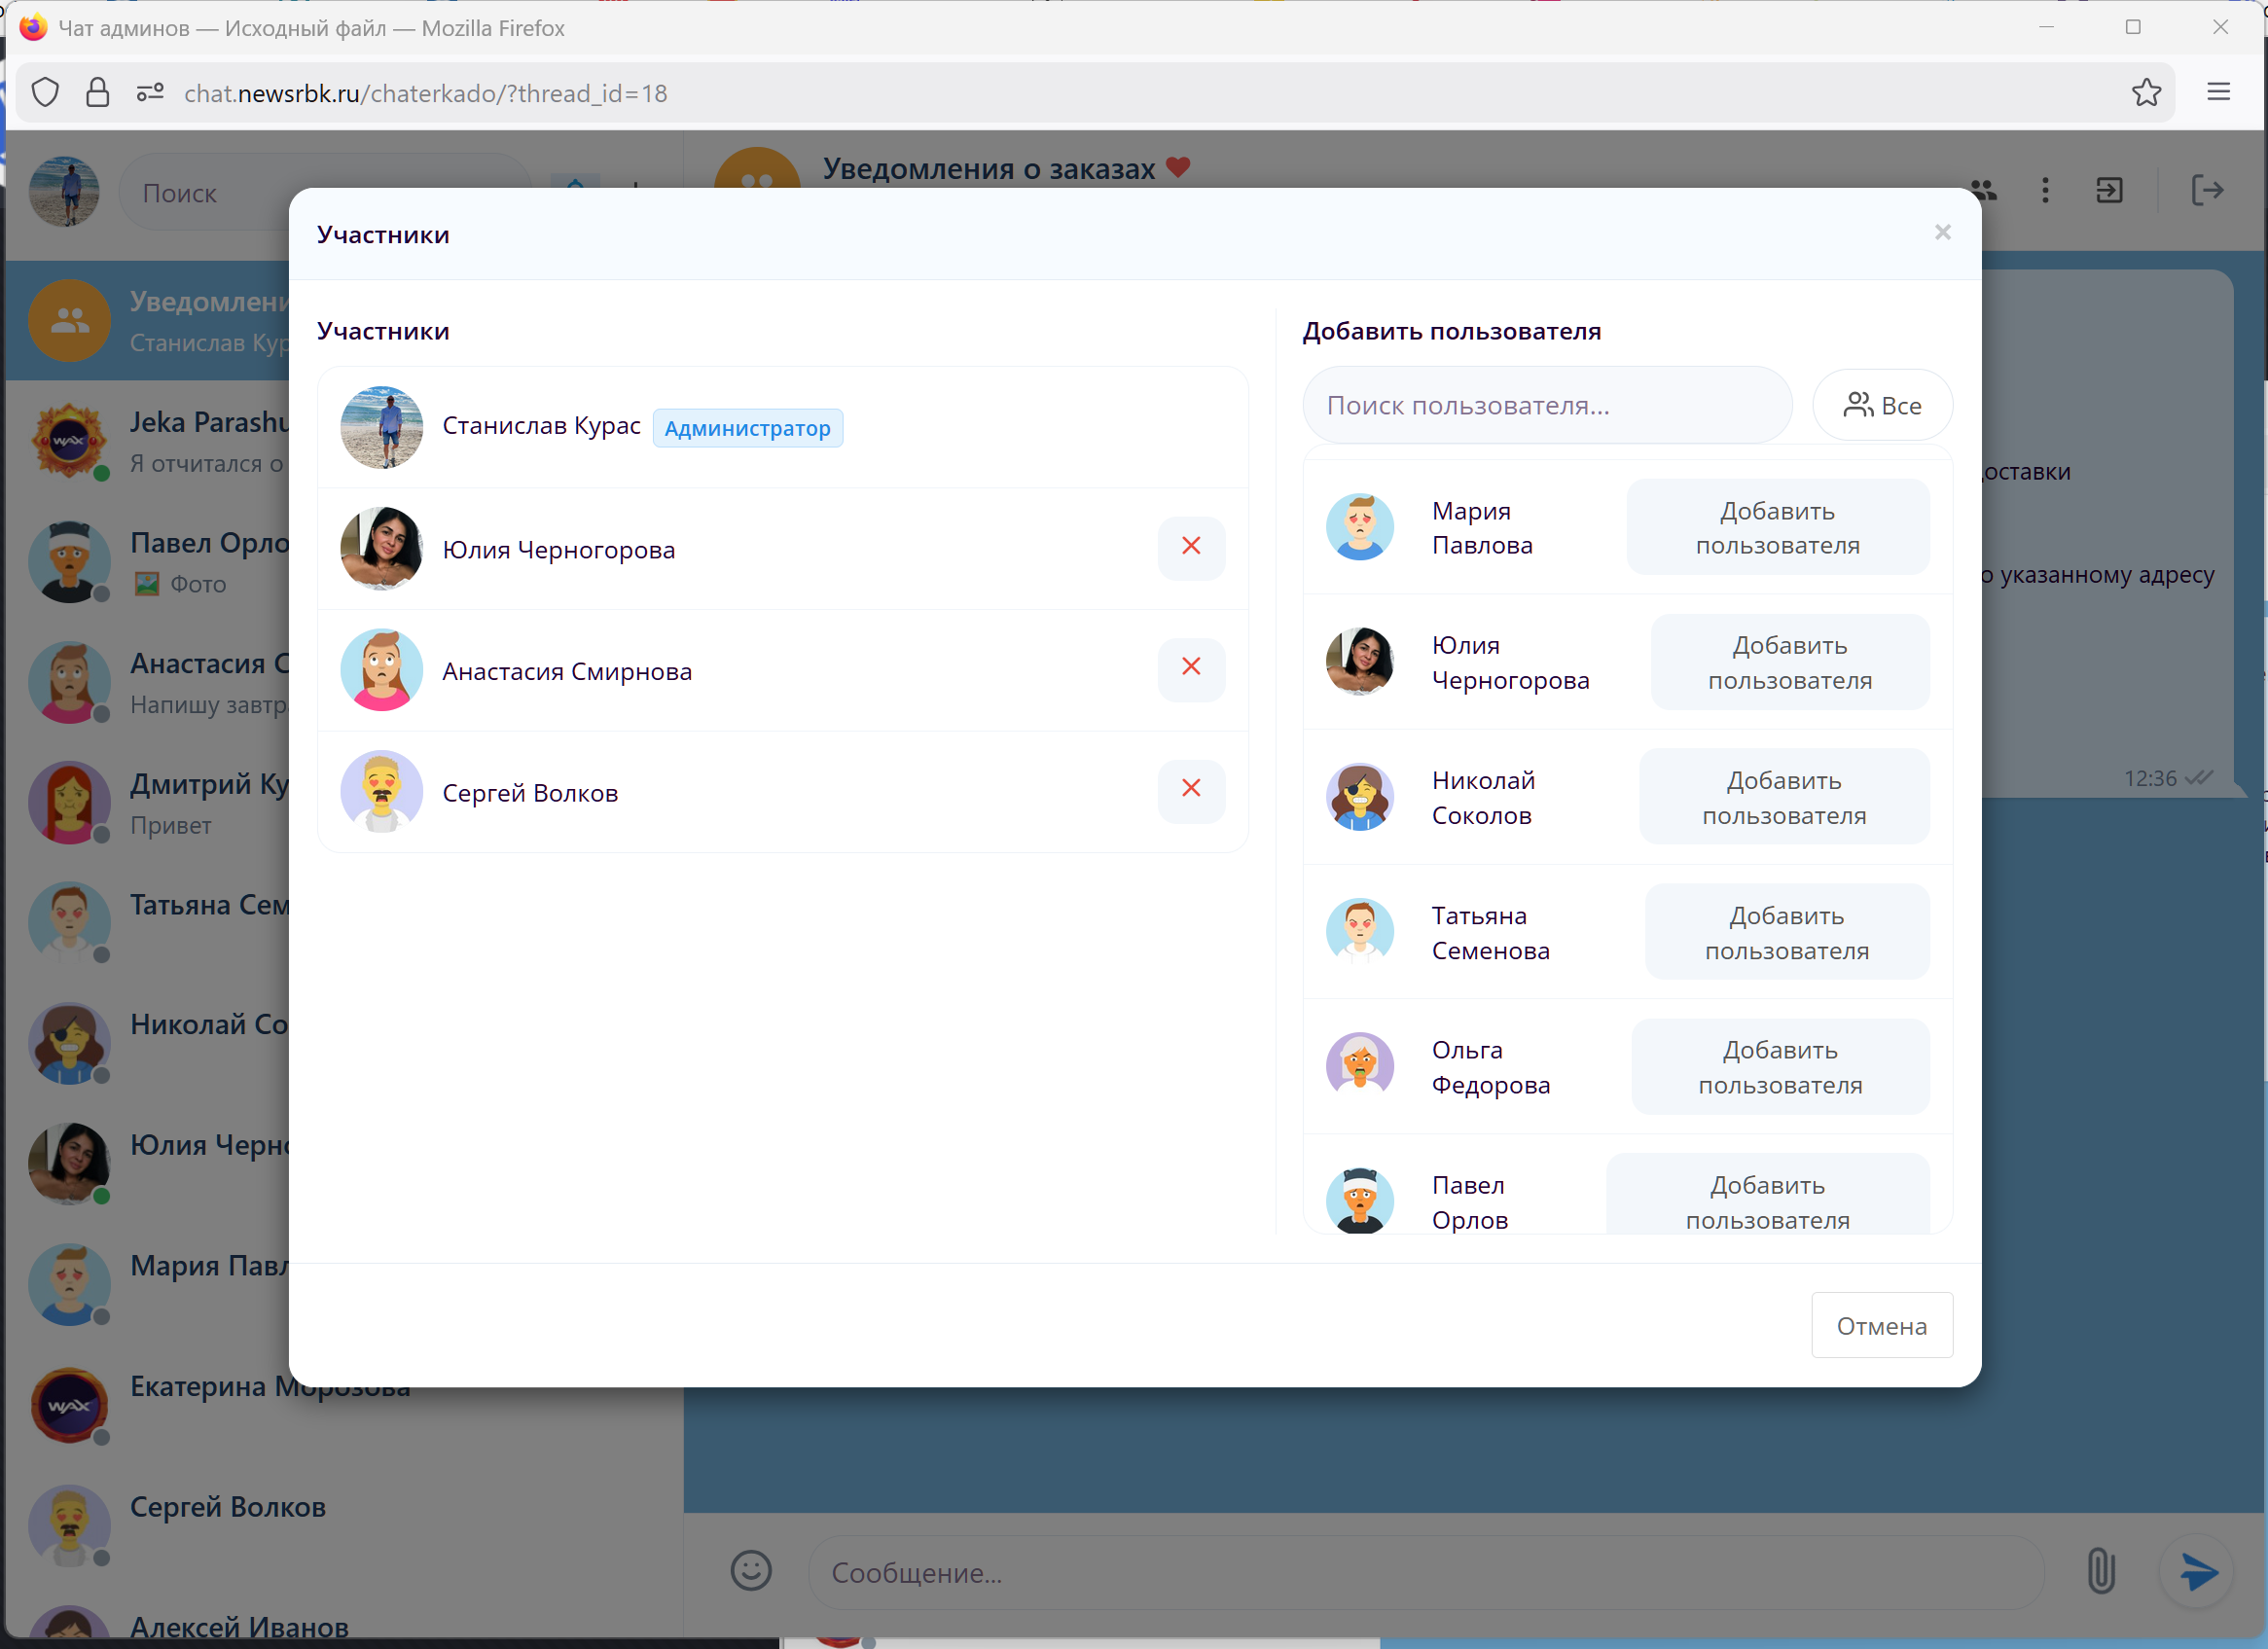The height and width of the screenshot is (1649, 2268).
Task: Click Станислав Курас avatar in the participants list
Action: point(381,427)
